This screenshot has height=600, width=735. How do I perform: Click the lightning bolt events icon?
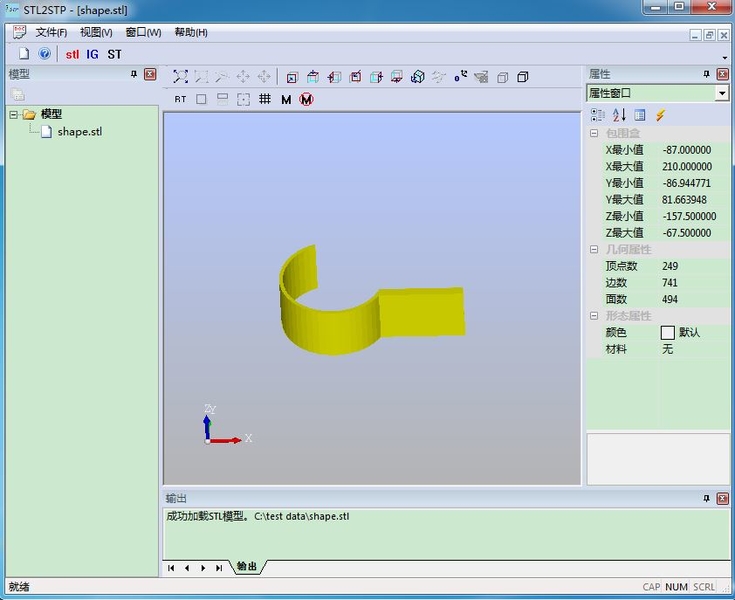660,115
